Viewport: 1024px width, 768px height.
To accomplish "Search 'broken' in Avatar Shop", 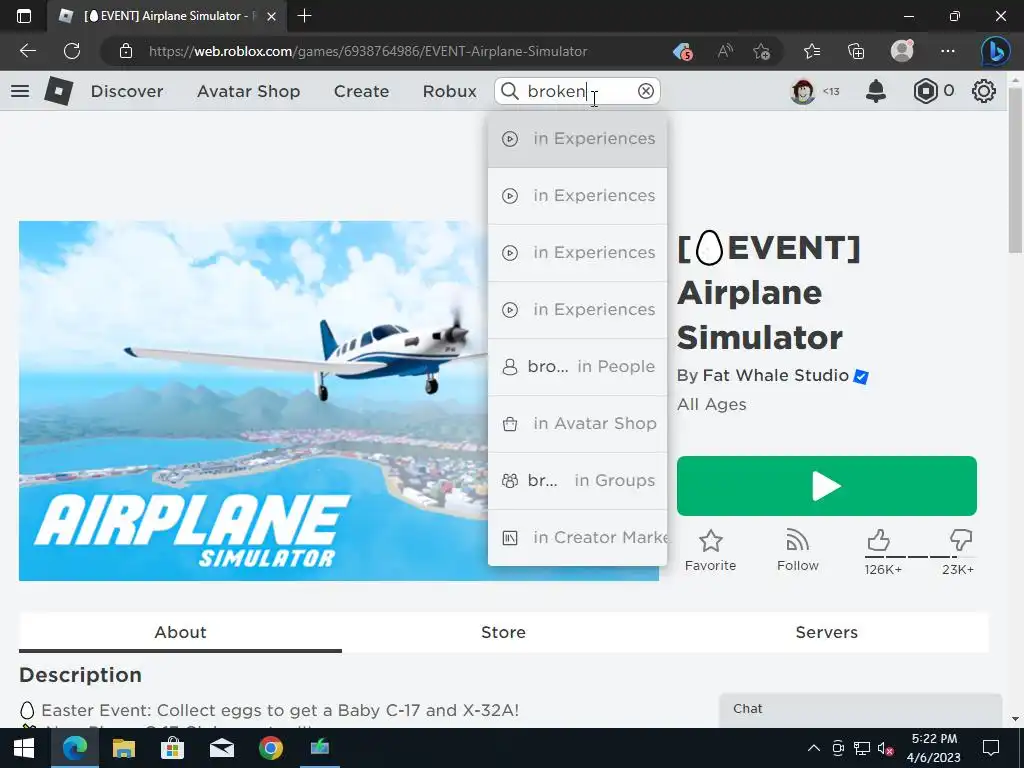I will [x=577, y=423].
